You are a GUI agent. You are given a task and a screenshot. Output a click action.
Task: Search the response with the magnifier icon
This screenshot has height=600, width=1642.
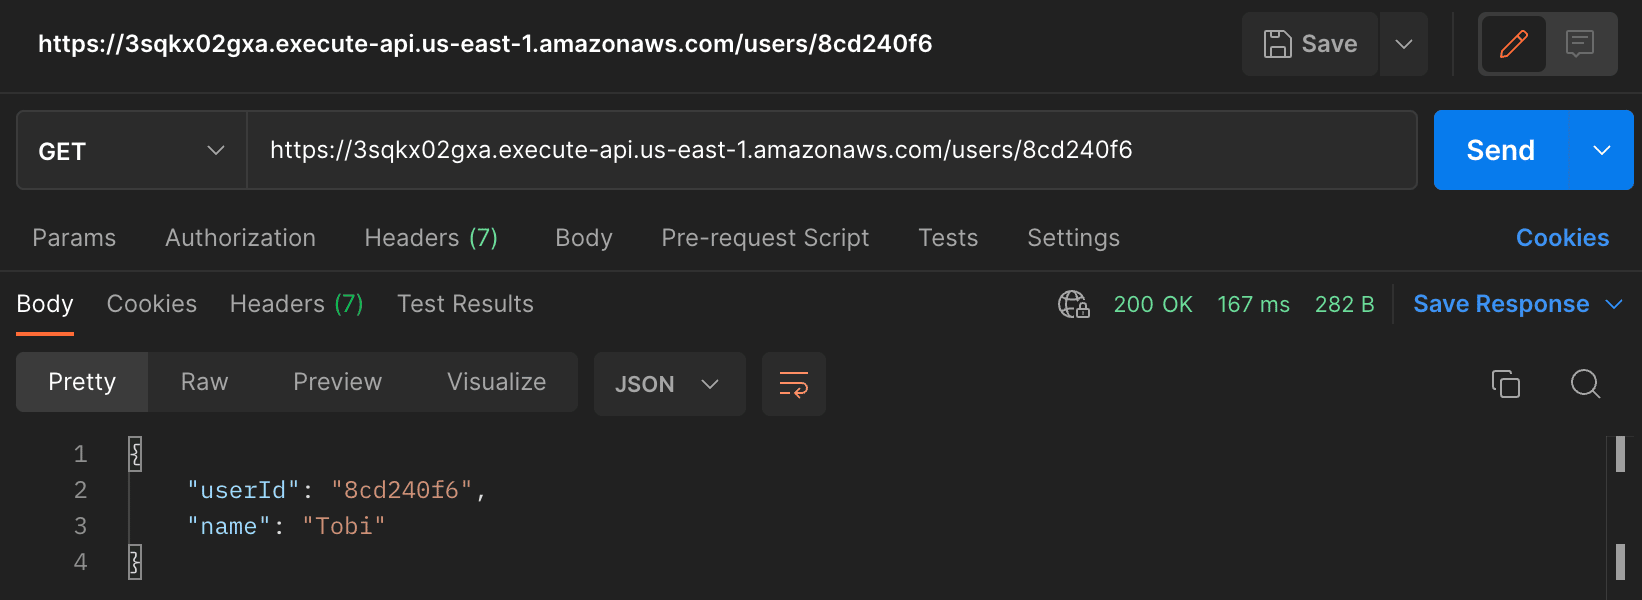tap(1585, 384)
